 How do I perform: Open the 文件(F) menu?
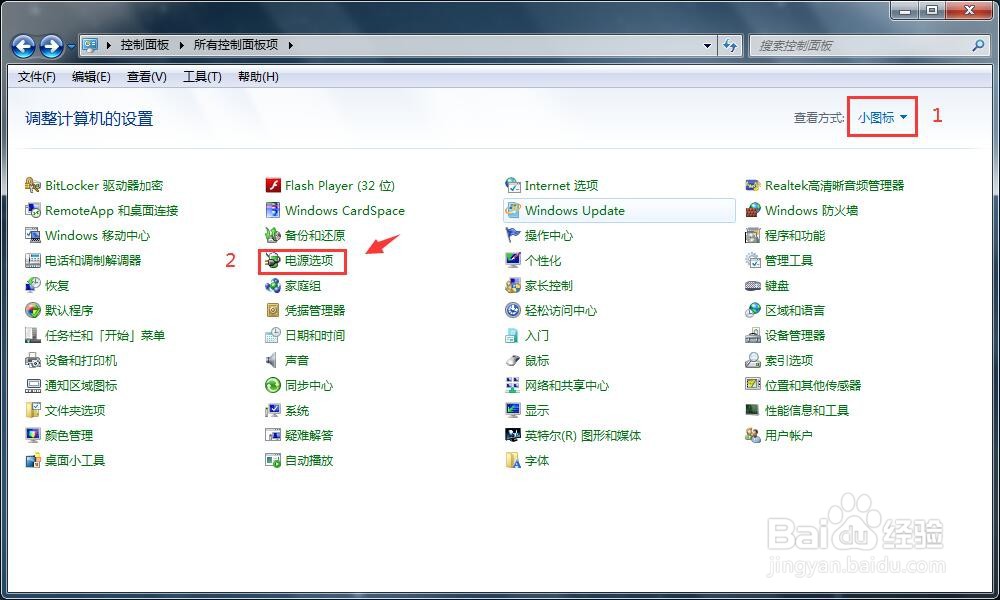(x=36, y=77)
